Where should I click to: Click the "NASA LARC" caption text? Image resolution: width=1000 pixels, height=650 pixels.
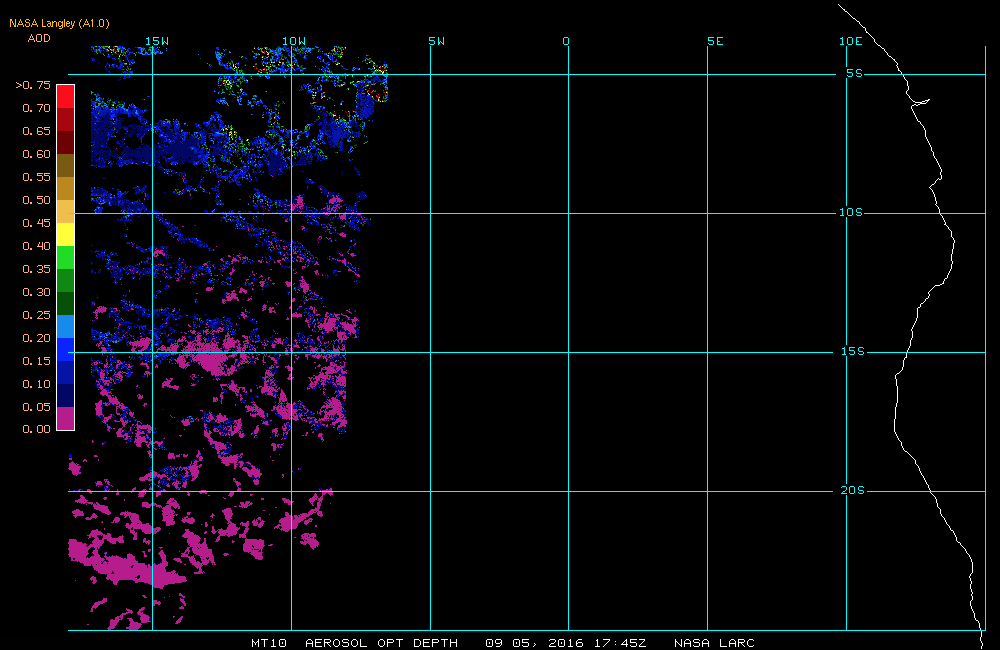[714, 643]
